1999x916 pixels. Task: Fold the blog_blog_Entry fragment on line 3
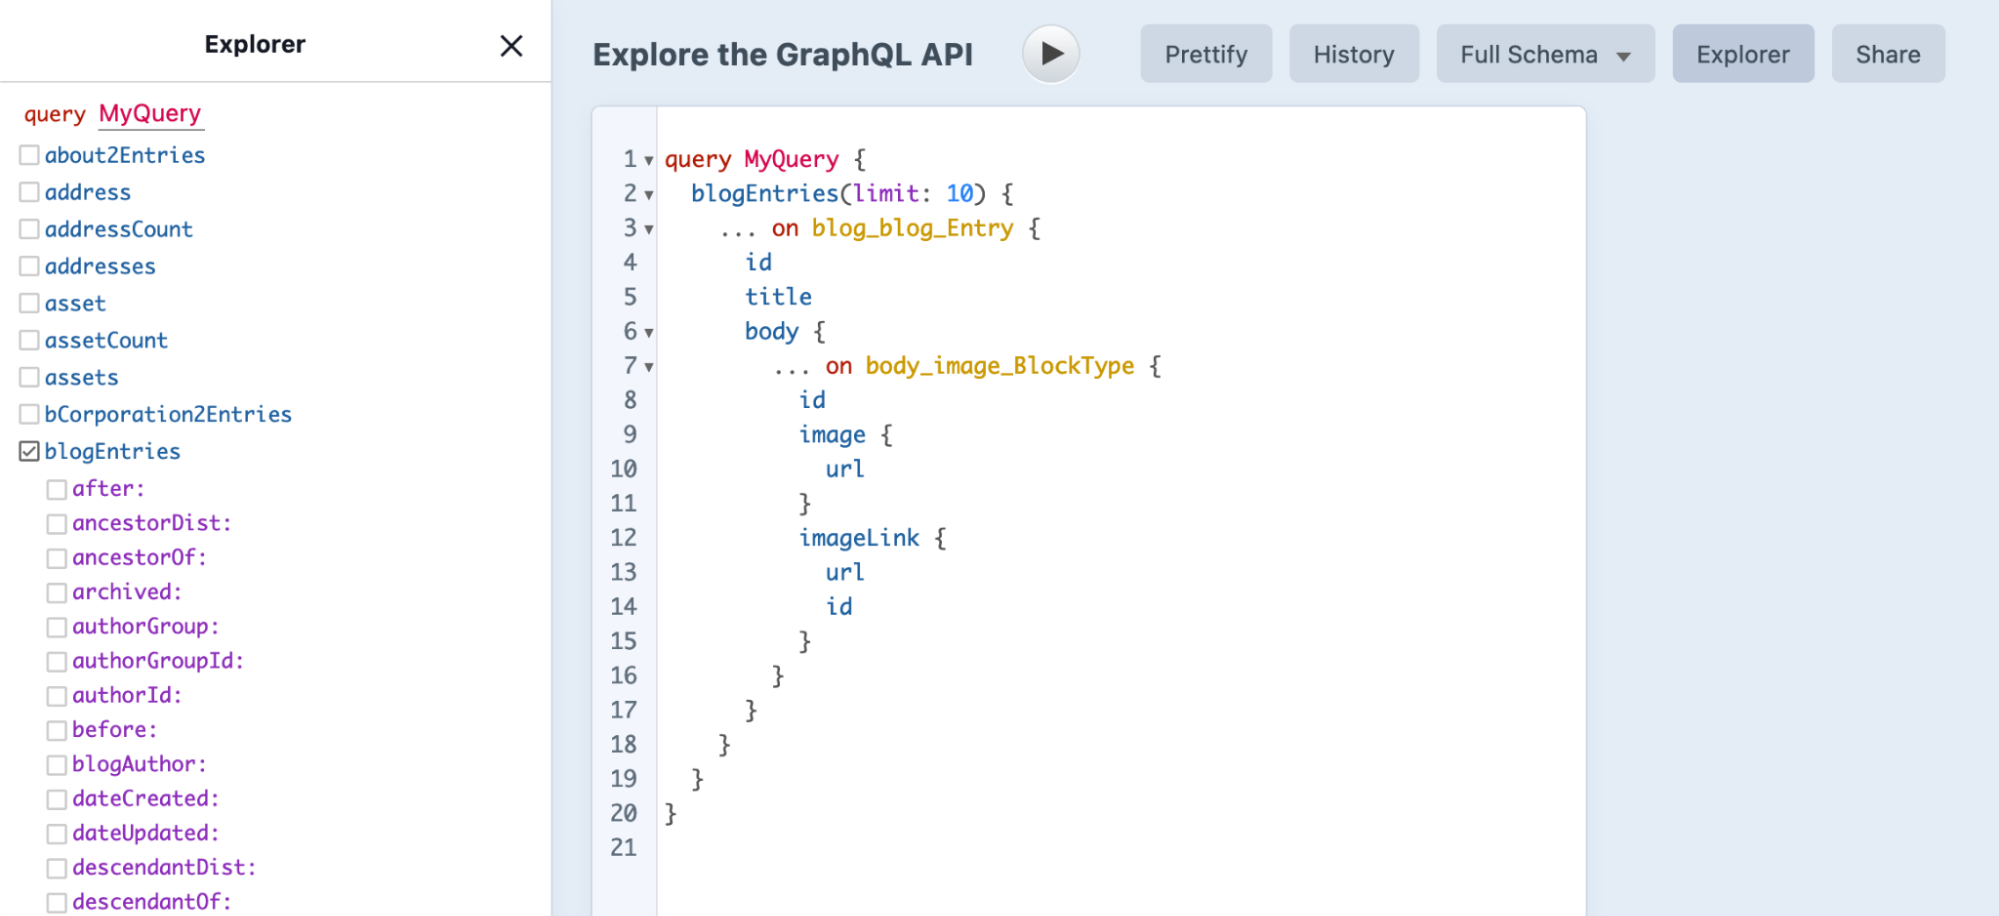coord(649,230)
